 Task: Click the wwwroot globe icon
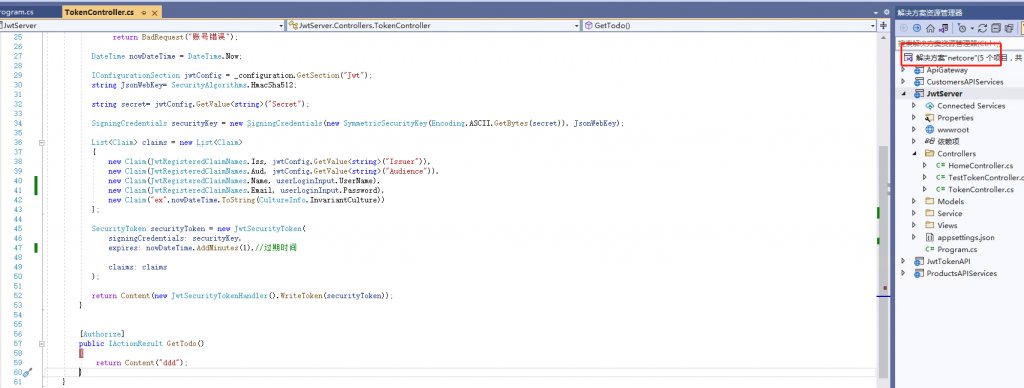930,129
